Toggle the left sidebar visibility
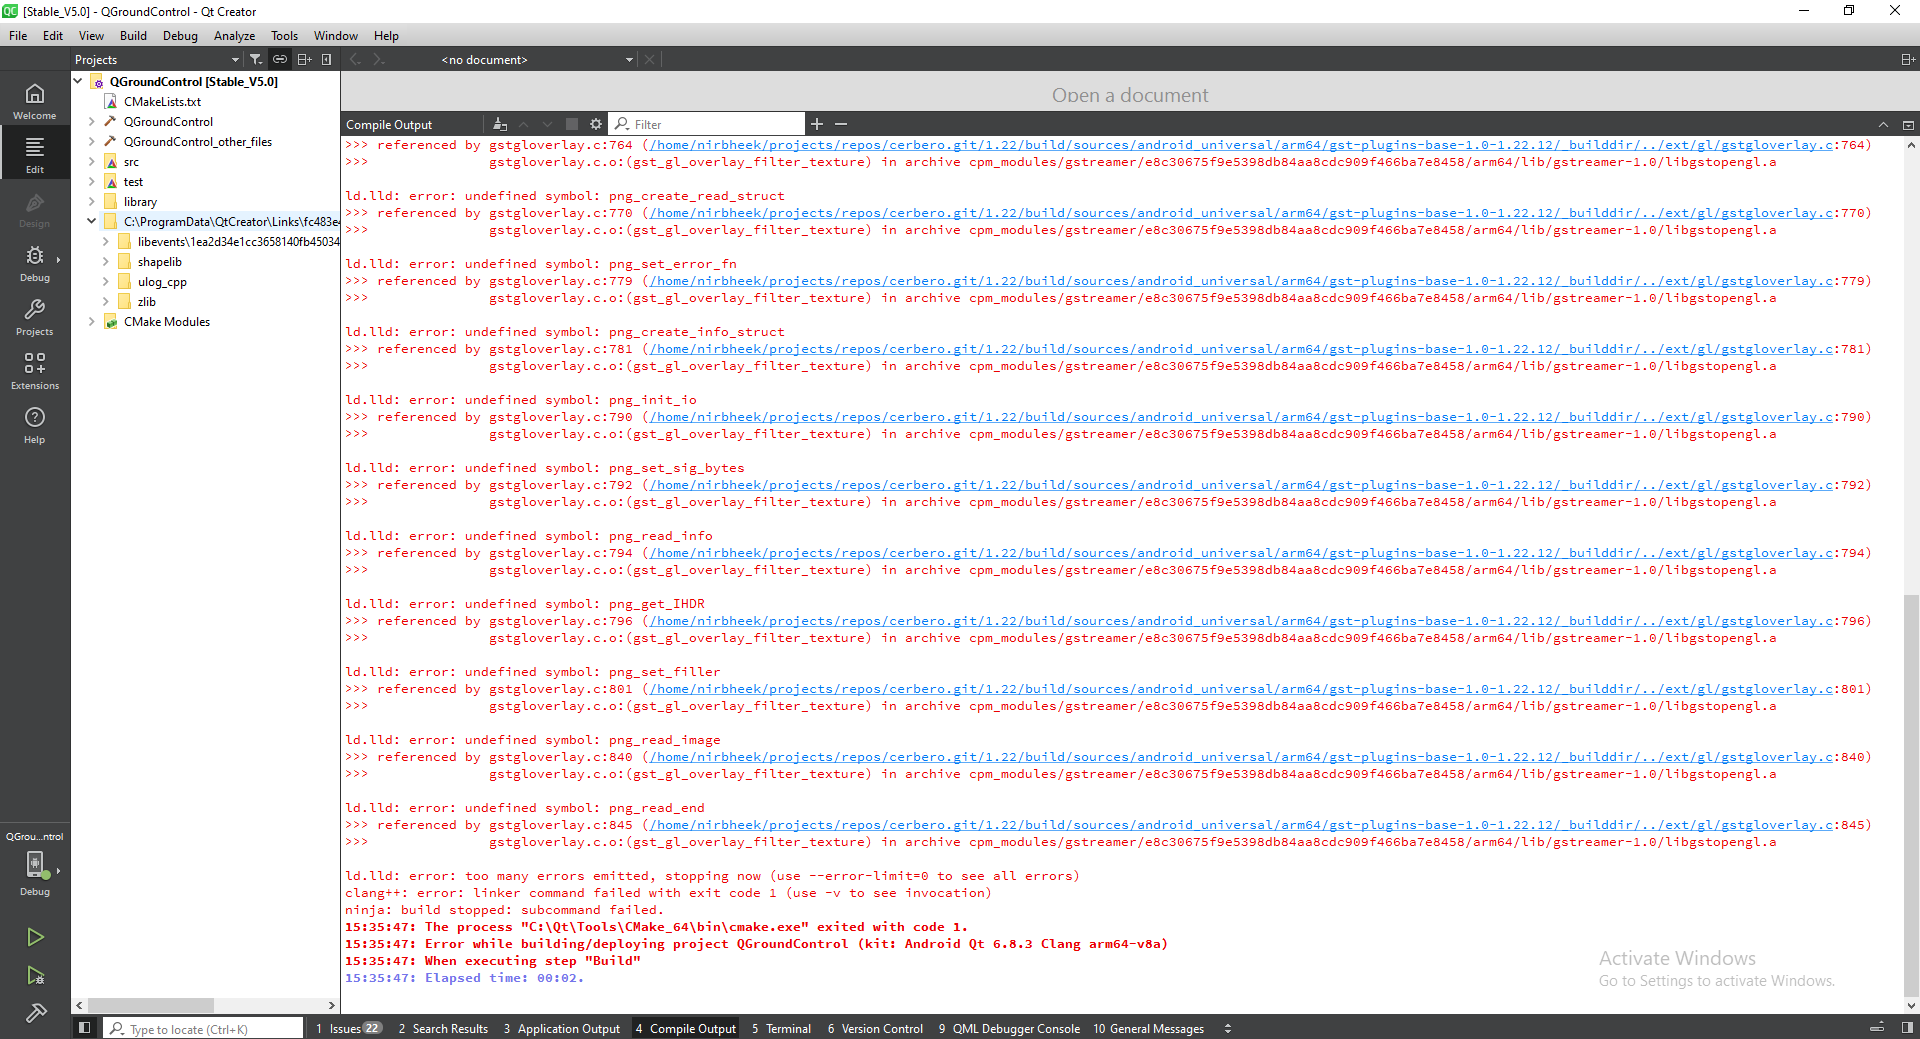Screen dimensions: 1920x1039 click(84, 1028)
